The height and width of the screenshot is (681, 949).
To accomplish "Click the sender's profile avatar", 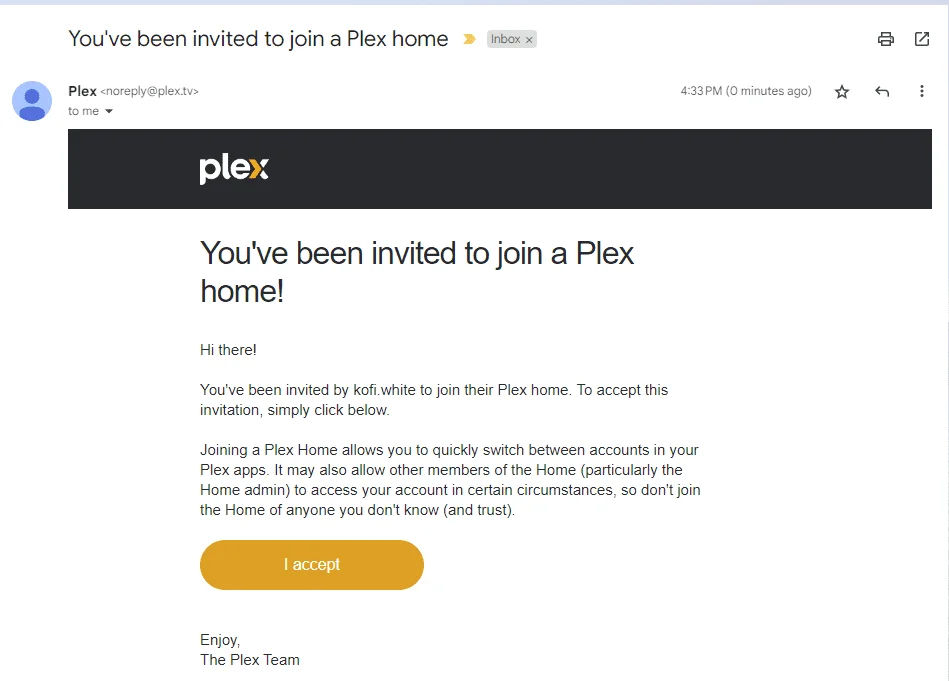I will click(32, 101).
